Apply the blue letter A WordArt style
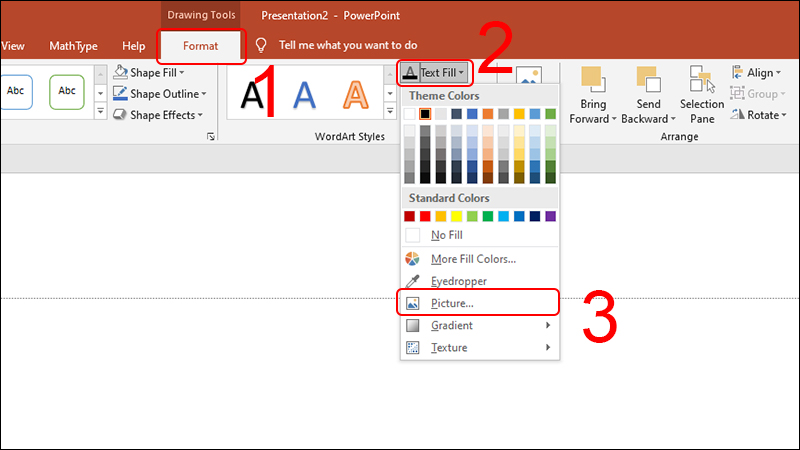Screen dimensions: 800x450 tap(304, 95)
